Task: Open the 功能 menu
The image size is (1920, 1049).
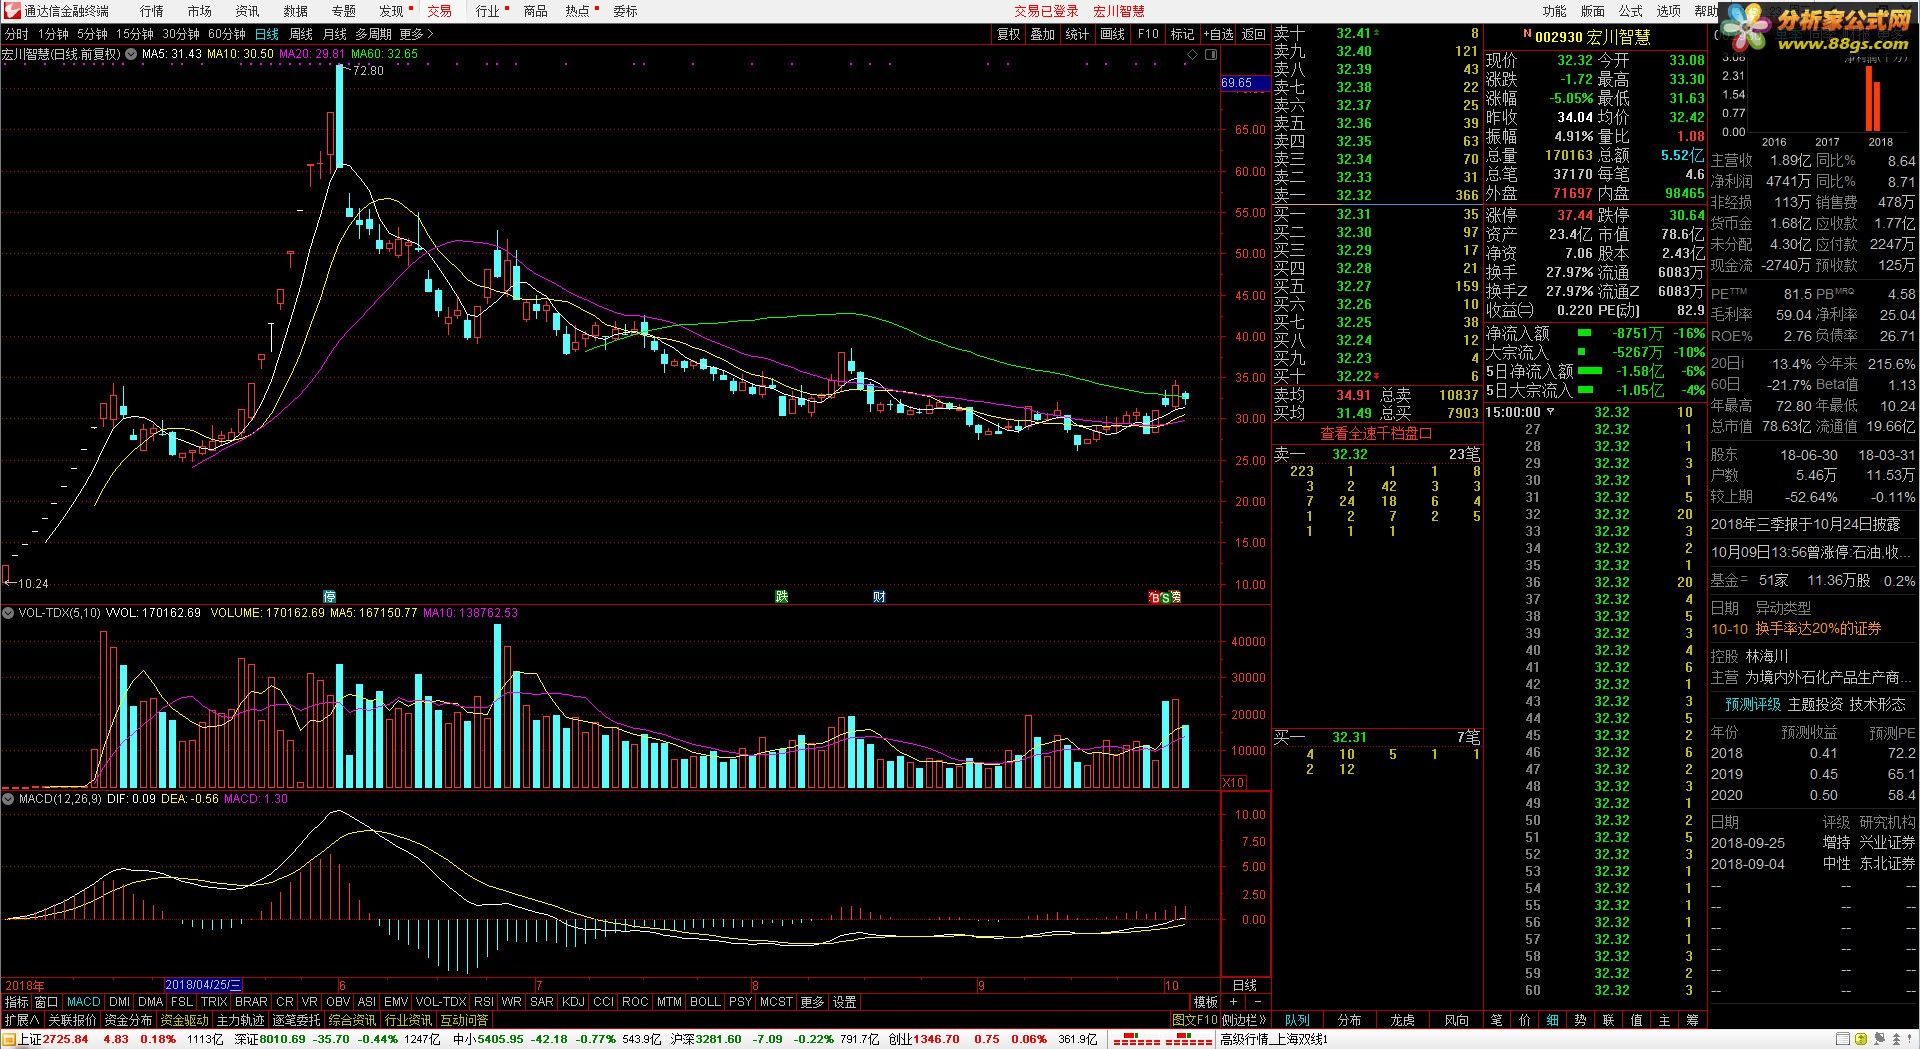Action: [x=1554, y=11]
